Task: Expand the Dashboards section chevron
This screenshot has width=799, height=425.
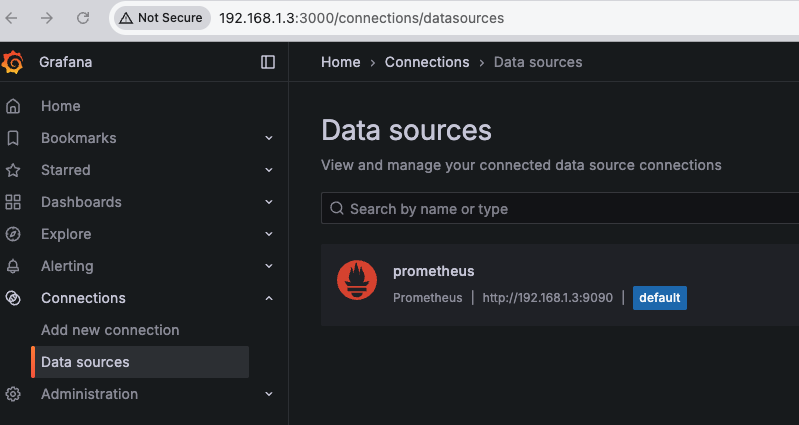Action: click(269, 202)
